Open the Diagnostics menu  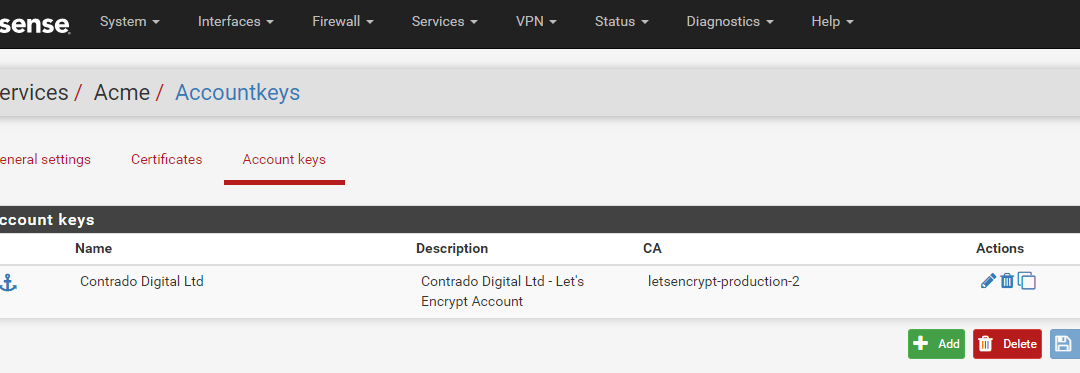point(729,21)
